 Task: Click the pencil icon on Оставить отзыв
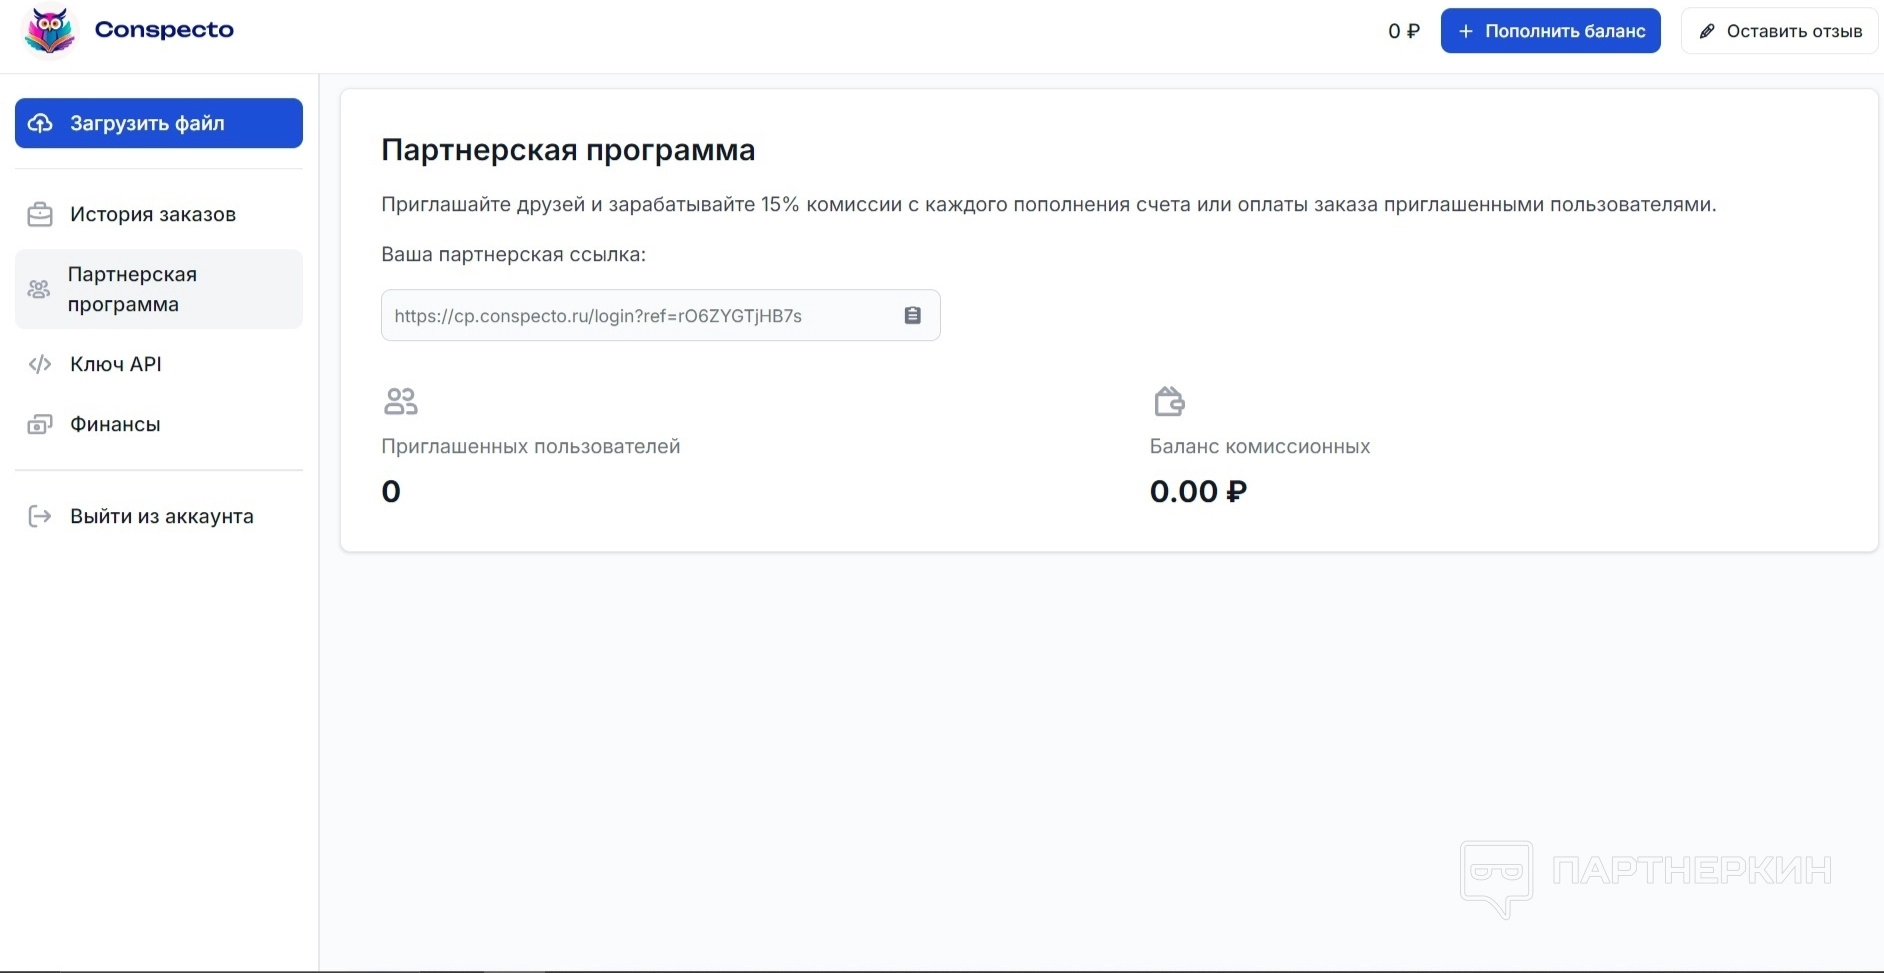coord(1707,31)
